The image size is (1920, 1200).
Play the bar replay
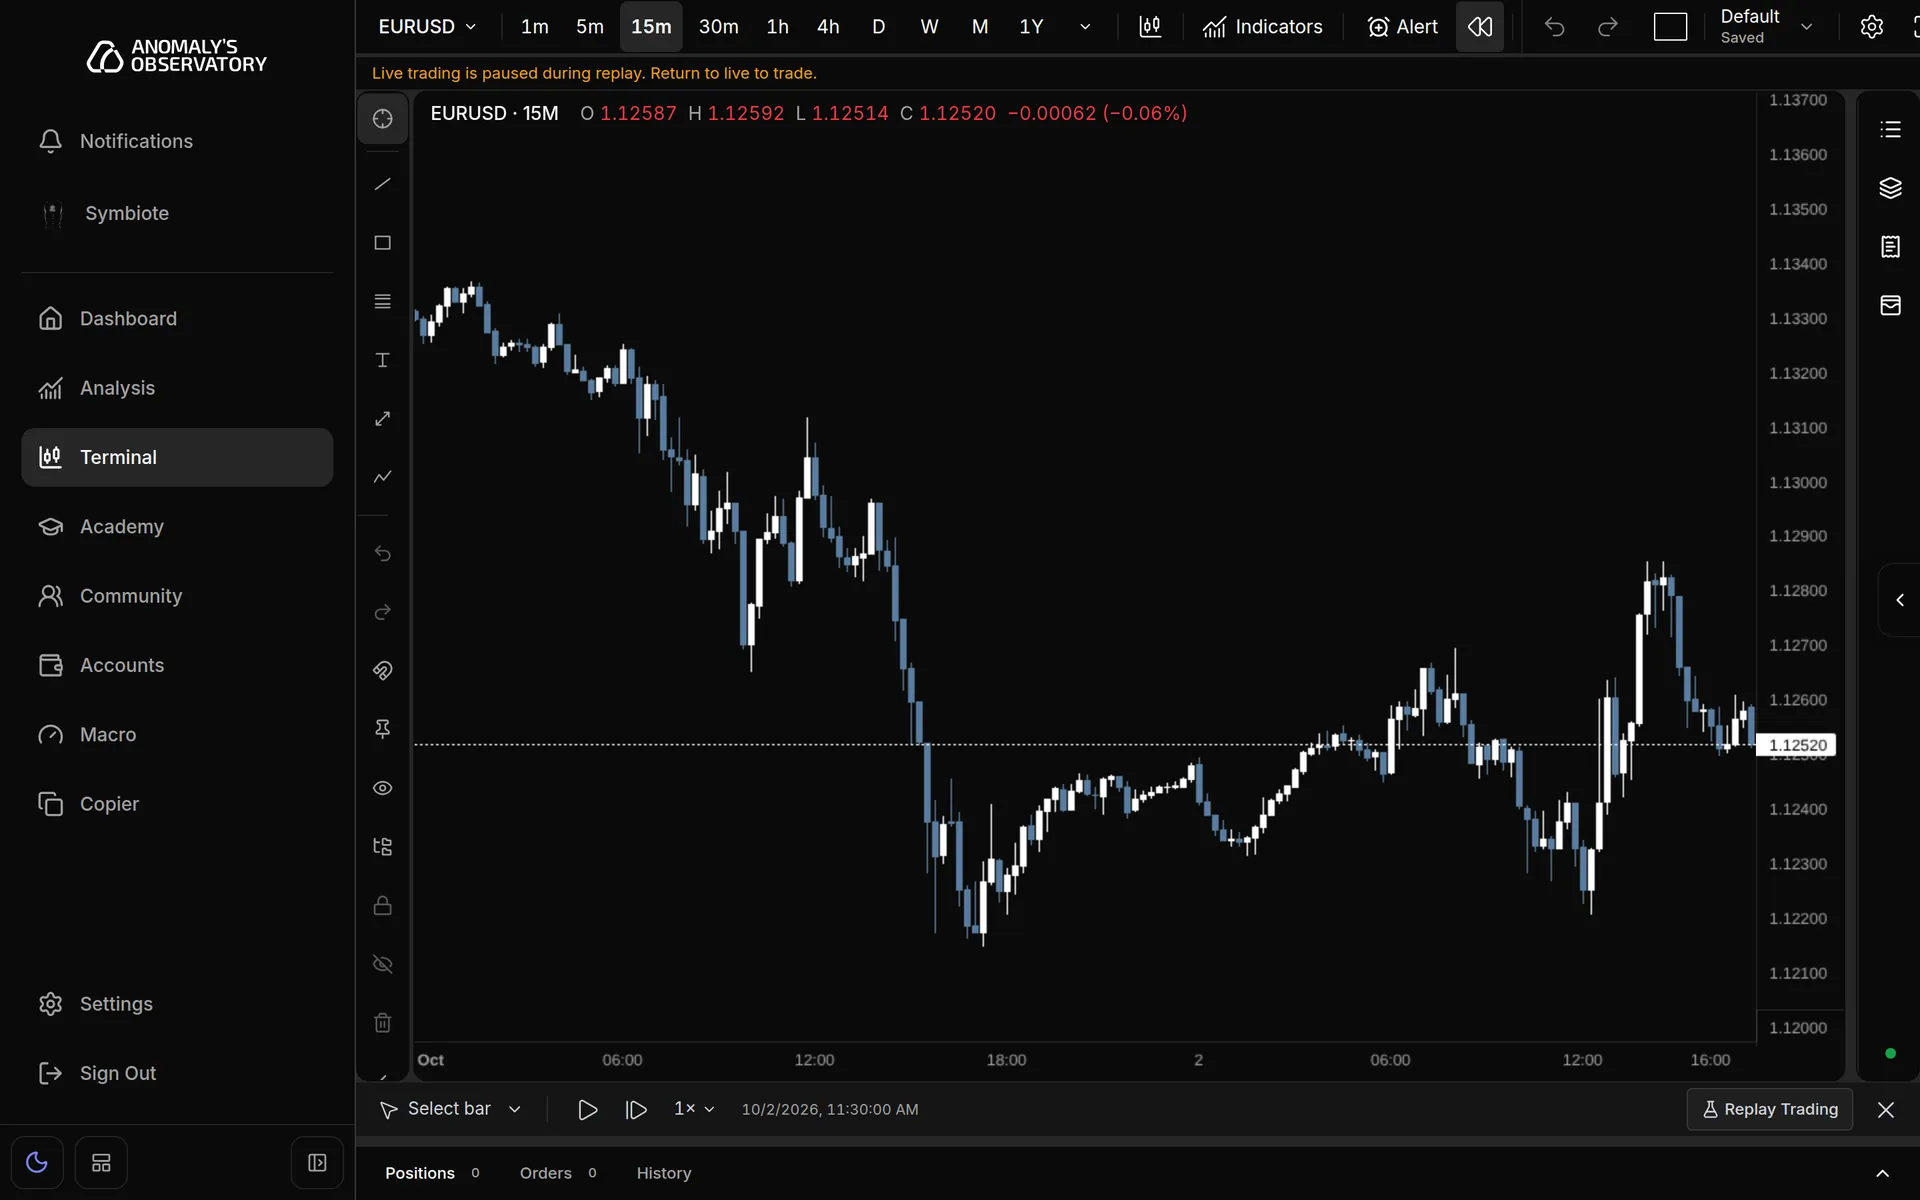(588, 1110)
